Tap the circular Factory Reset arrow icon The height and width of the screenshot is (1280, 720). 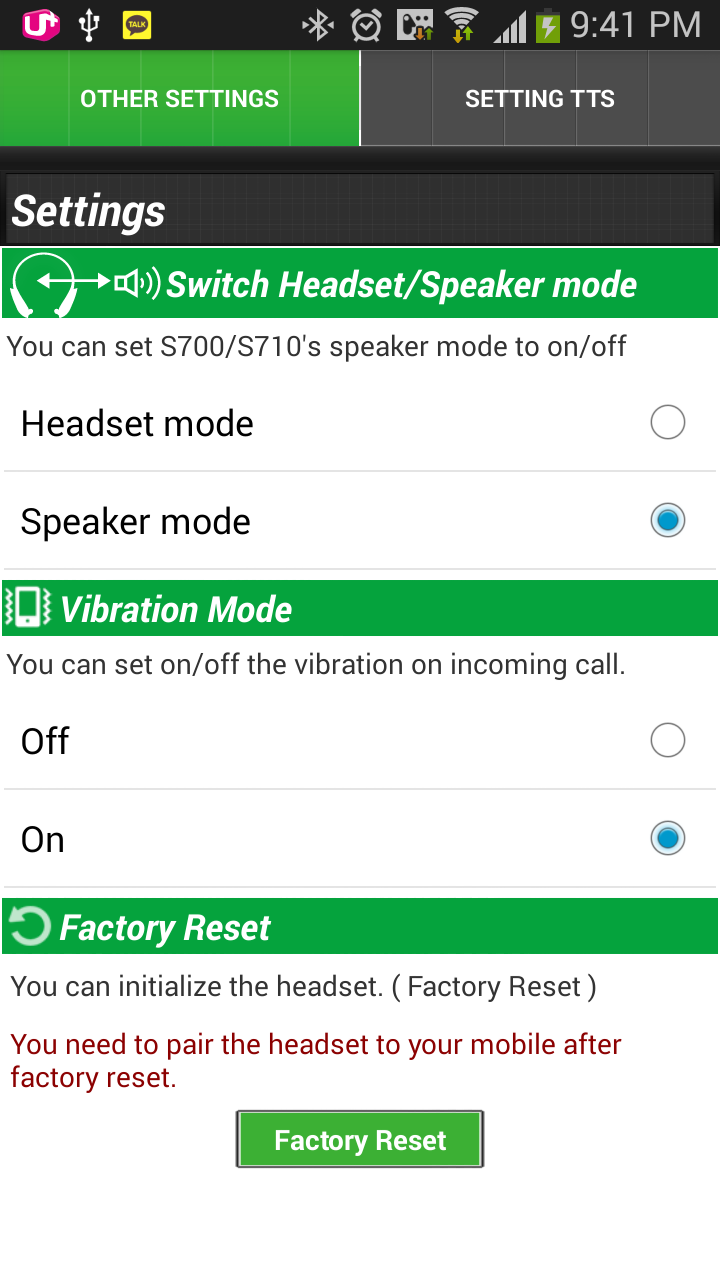tap(29, 926)
